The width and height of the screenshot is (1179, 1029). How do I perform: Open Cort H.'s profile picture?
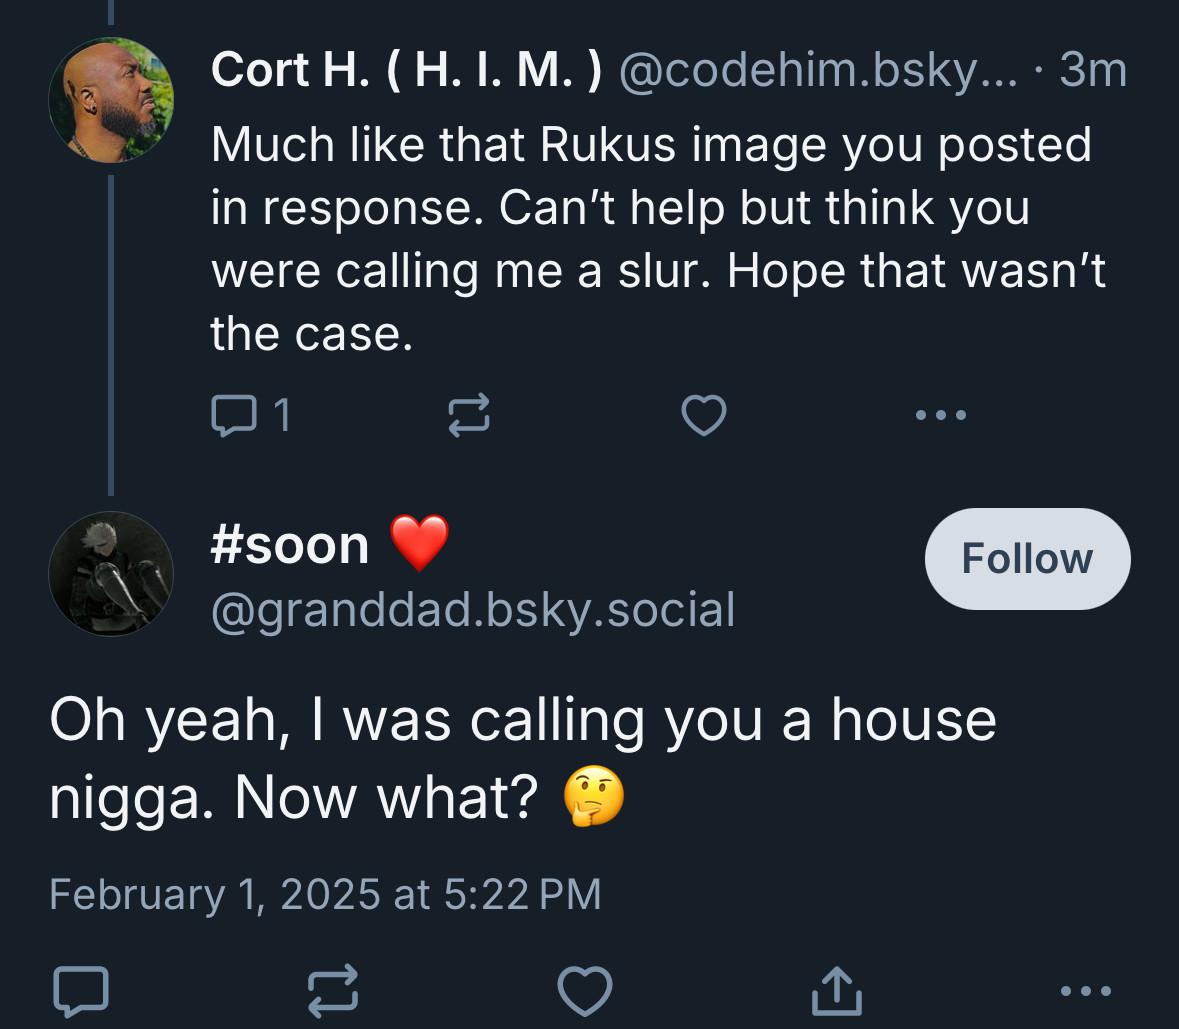click(x=111, y=100)
